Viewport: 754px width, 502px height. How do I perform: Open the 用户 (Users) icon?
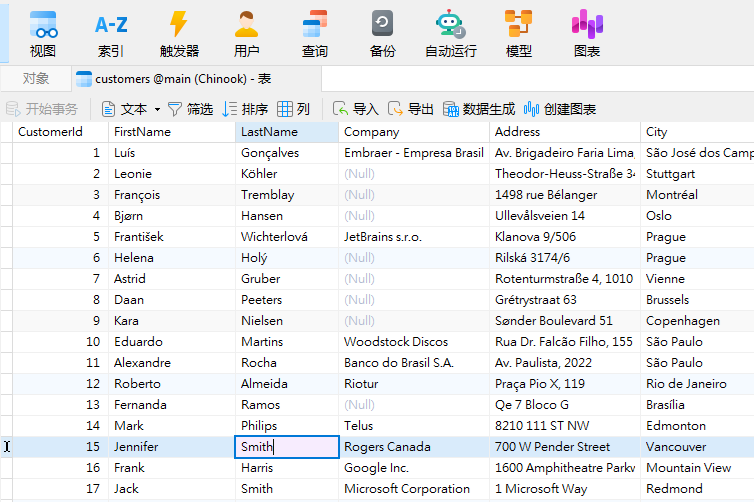(246, 34)
